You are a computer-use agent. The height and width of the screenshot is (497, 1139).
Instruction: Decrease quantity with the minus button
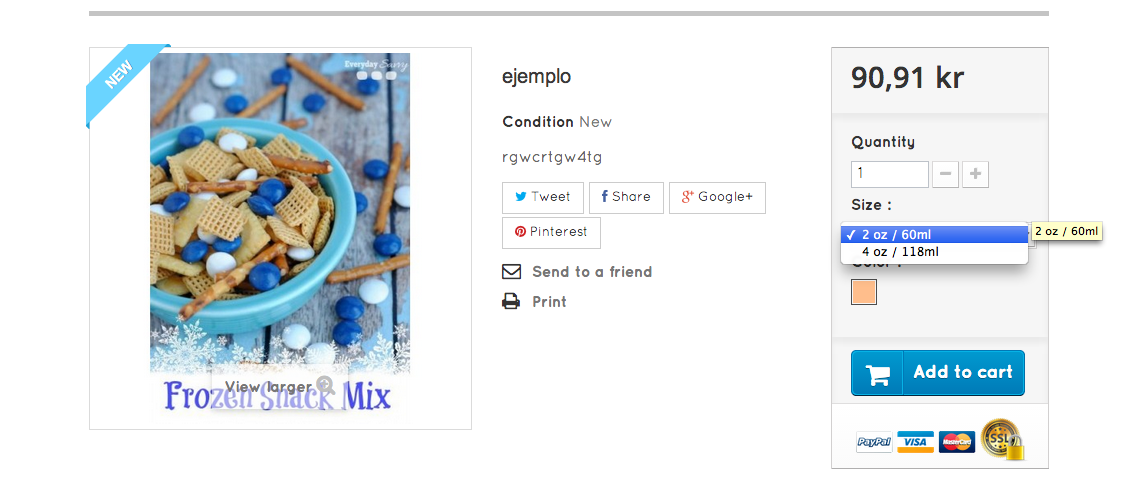945,174
